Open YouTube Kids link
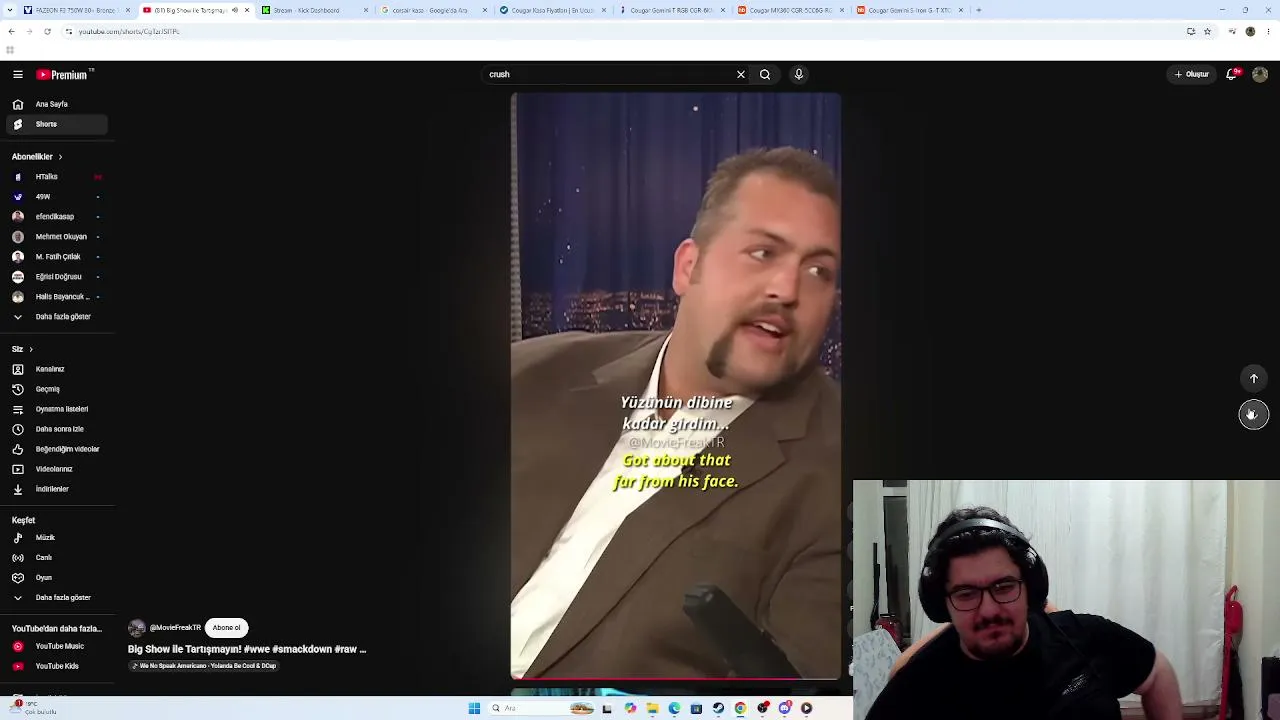 click(x=57, y=666)
